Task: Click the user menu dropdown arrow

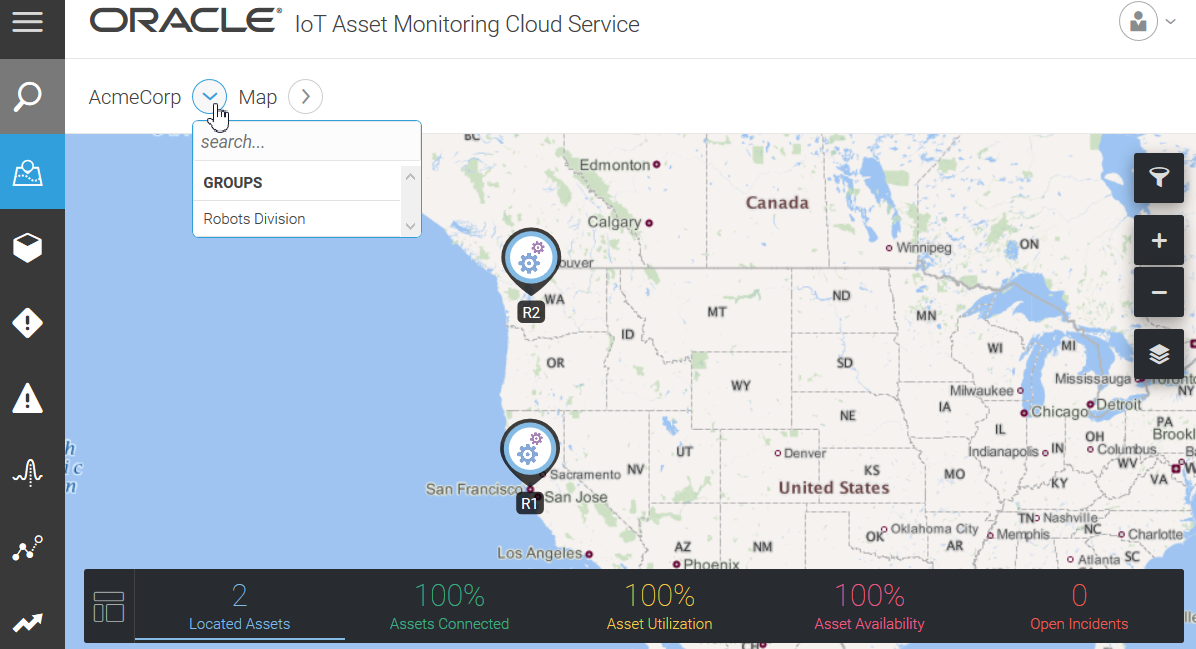Action: (1170, 21)
